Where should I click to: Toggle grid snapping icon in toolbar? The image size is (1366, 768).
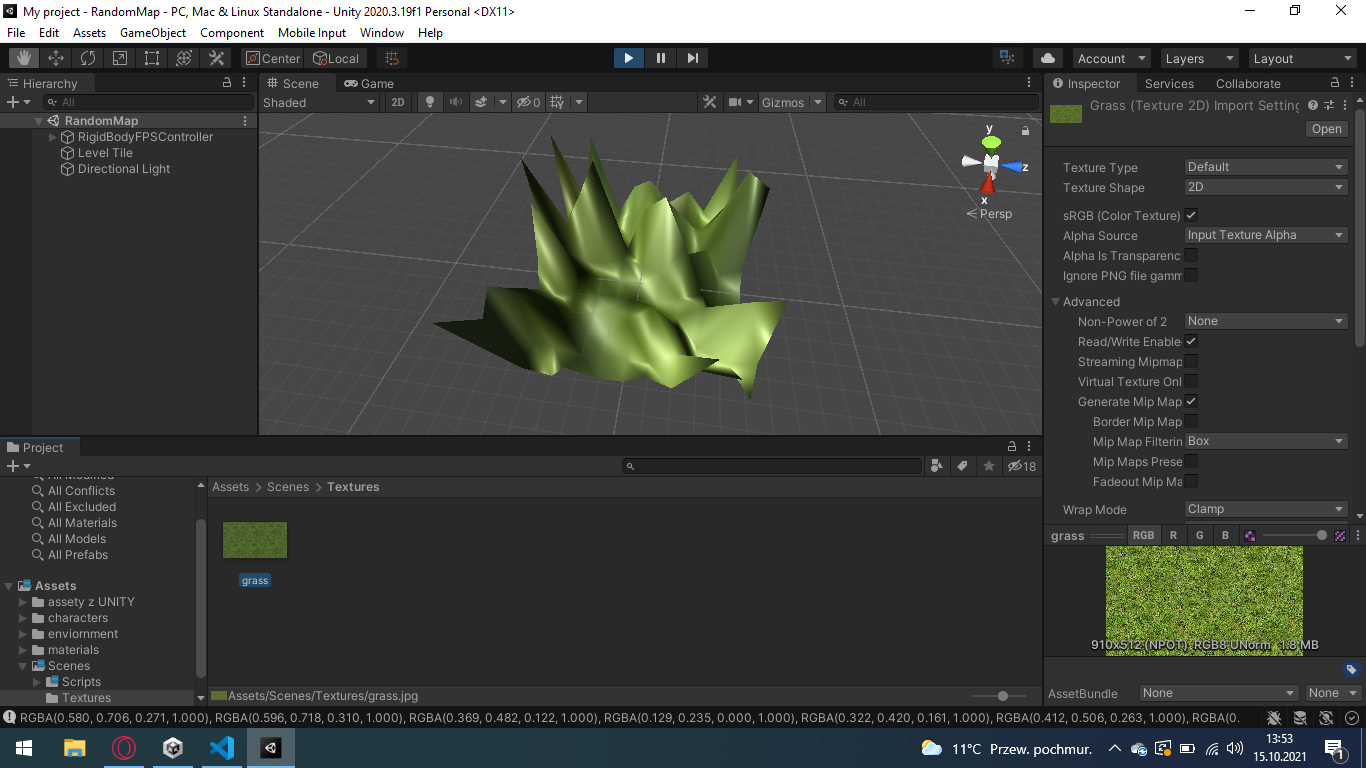coord(393,58)
